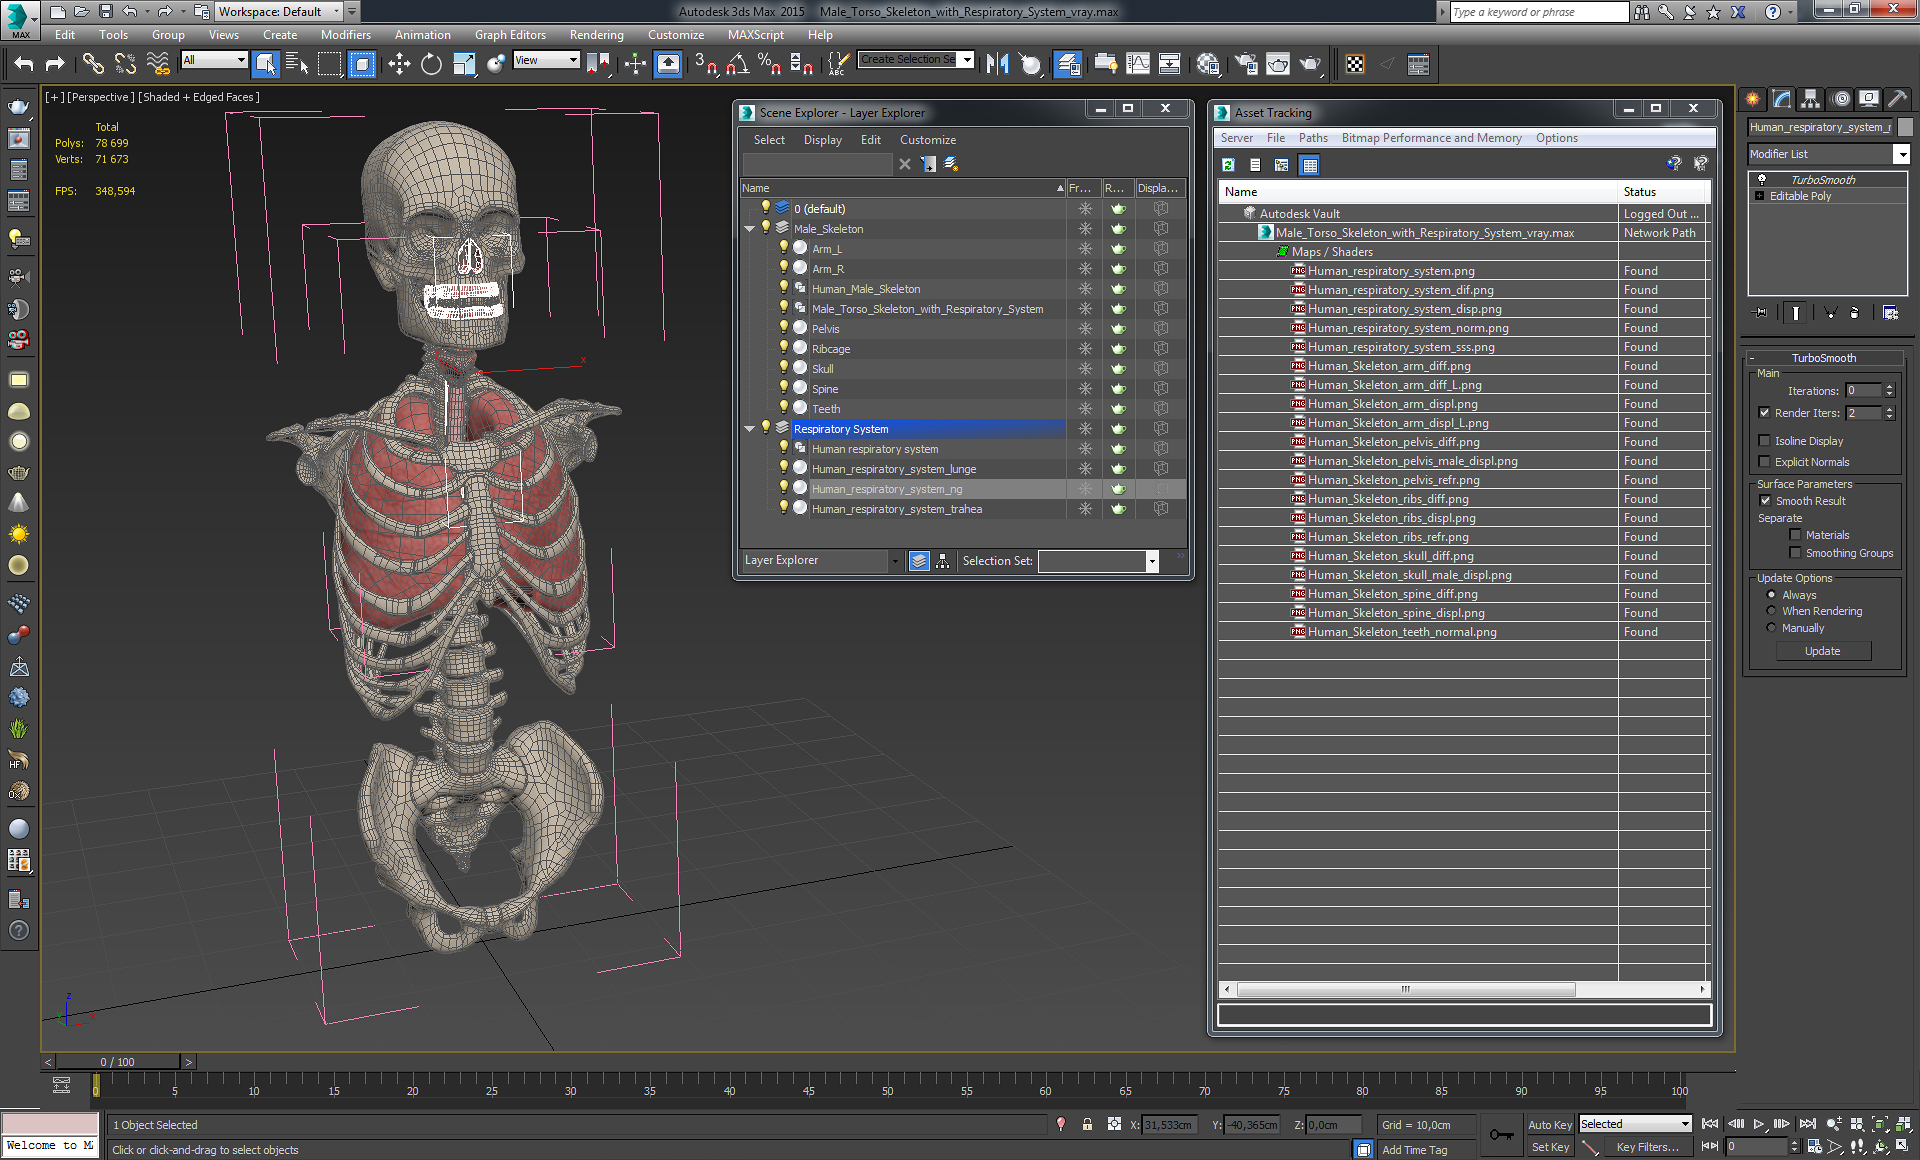
Task: Open the selection filter All dropdown
Action: [x=241, y=60]
